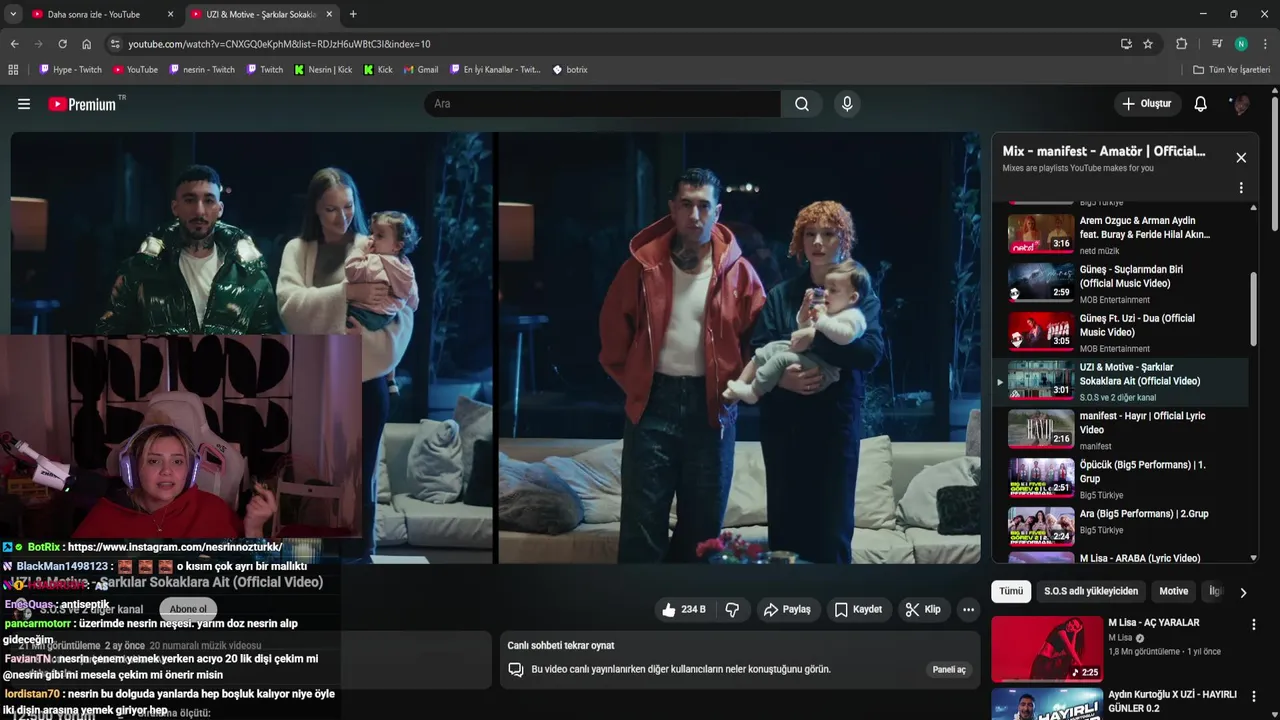Click the browser address bar URL
Viewport: 1280px width, 720px height.
click(279, 44)
